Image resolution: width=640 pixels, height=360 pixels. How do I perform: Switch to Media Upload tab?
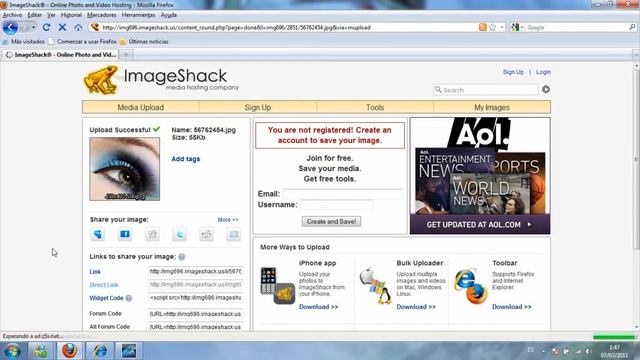pyautogui.click(x=140, y=107)
